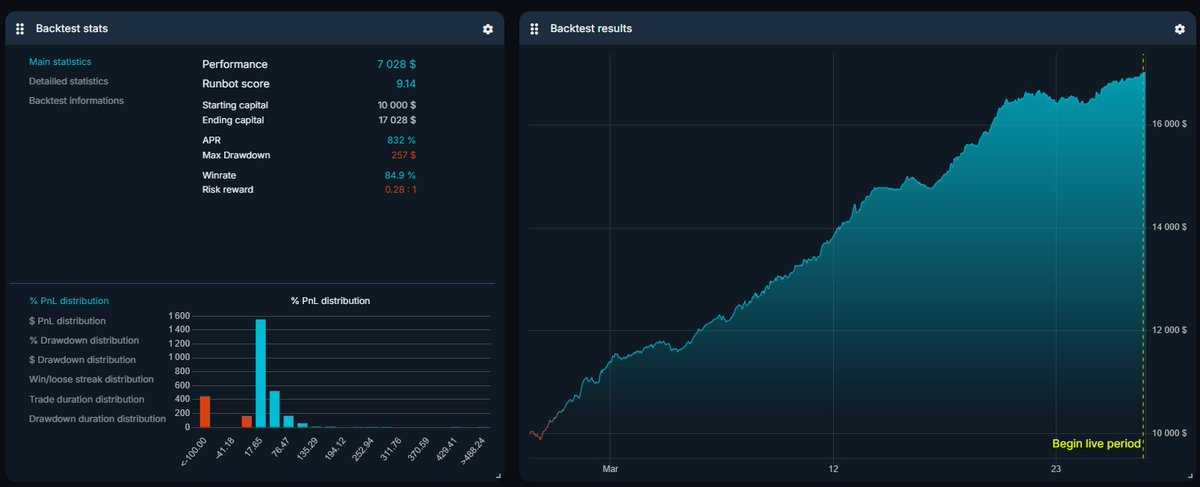Screen dimensions: 1200x487
Task: Click the 14 000 $ axis label
Action: click(x=1168, y=228)
